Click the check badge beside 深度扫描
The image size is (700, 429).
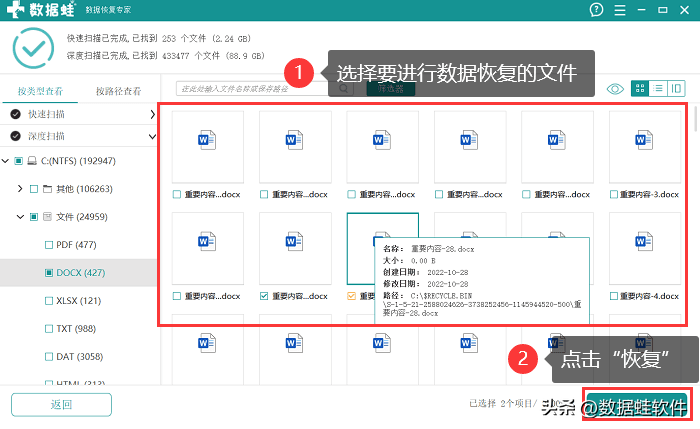point(16,136)
